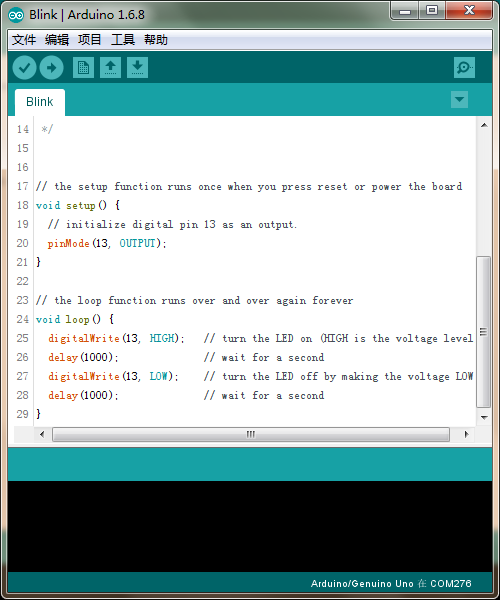
Task: Select the Blink sketch tab
Action: pos(40,102)
